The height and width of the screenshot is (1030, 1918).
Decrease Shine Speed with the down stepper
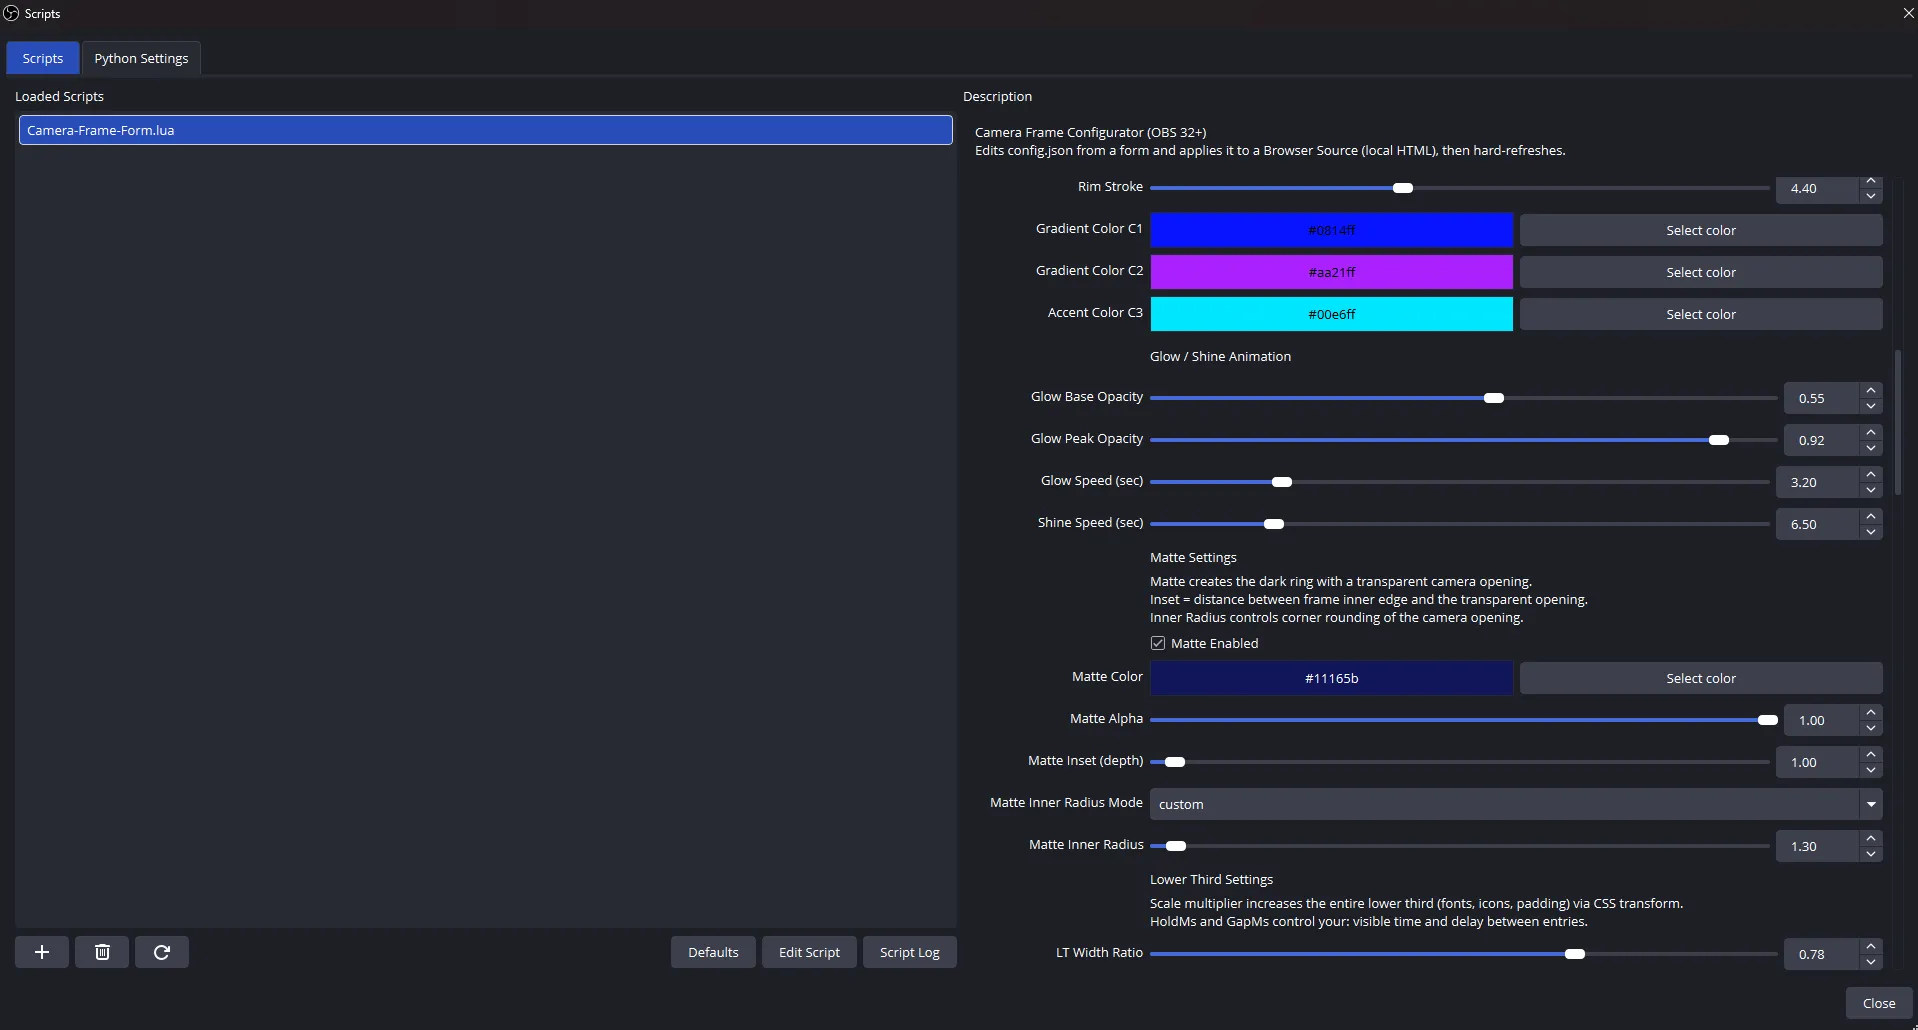click(x=1871, y=531)
